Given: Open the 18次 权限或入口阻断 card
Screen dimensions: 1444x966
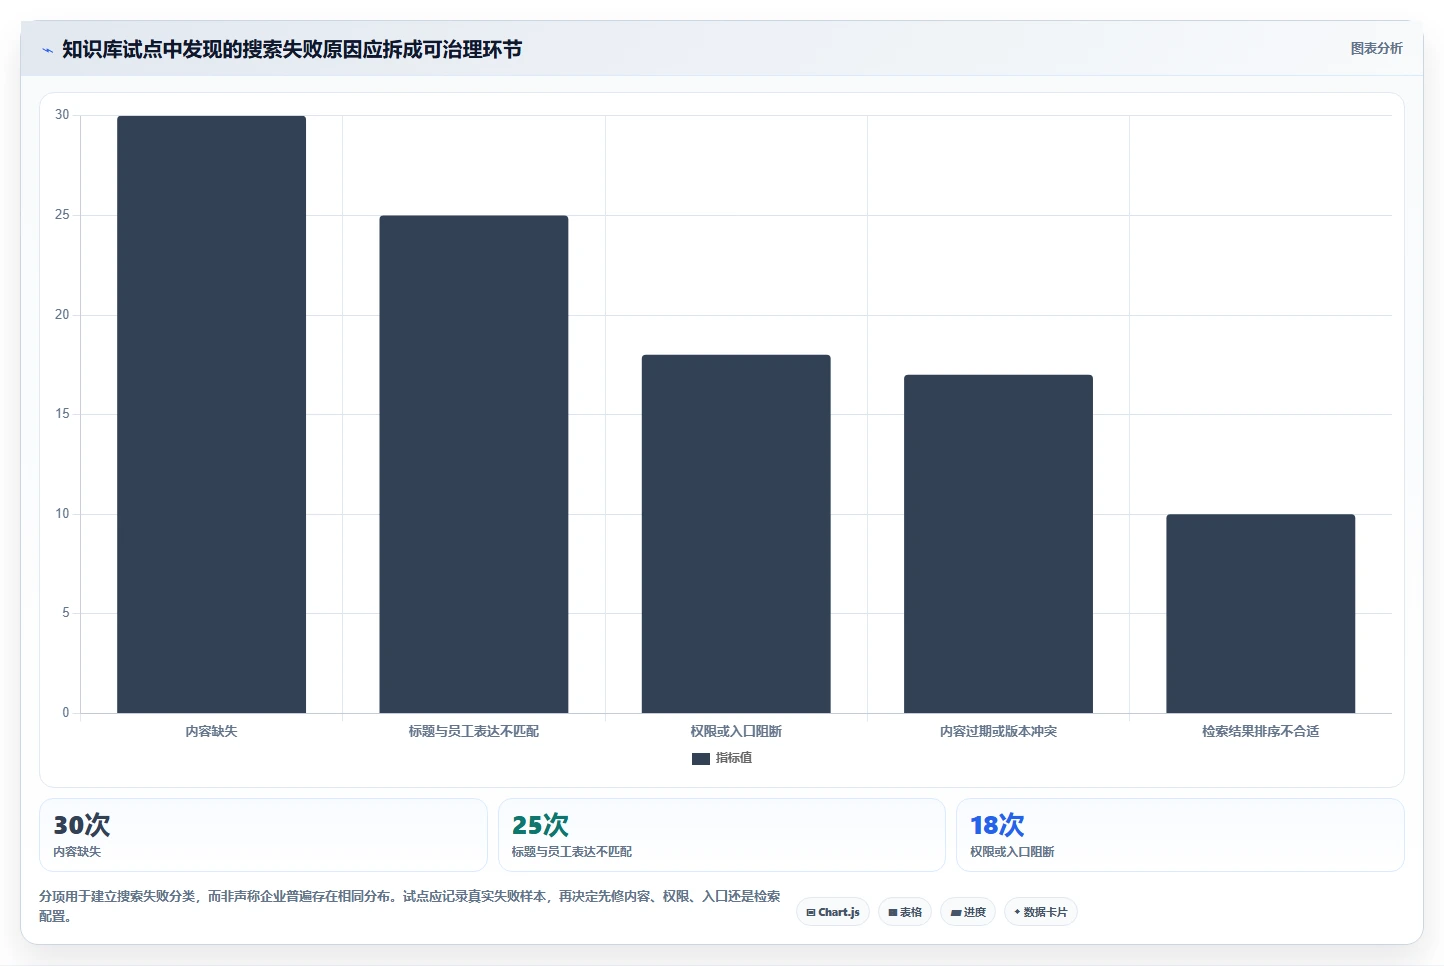Looking at the screenshot, I should pos(1180,835).
